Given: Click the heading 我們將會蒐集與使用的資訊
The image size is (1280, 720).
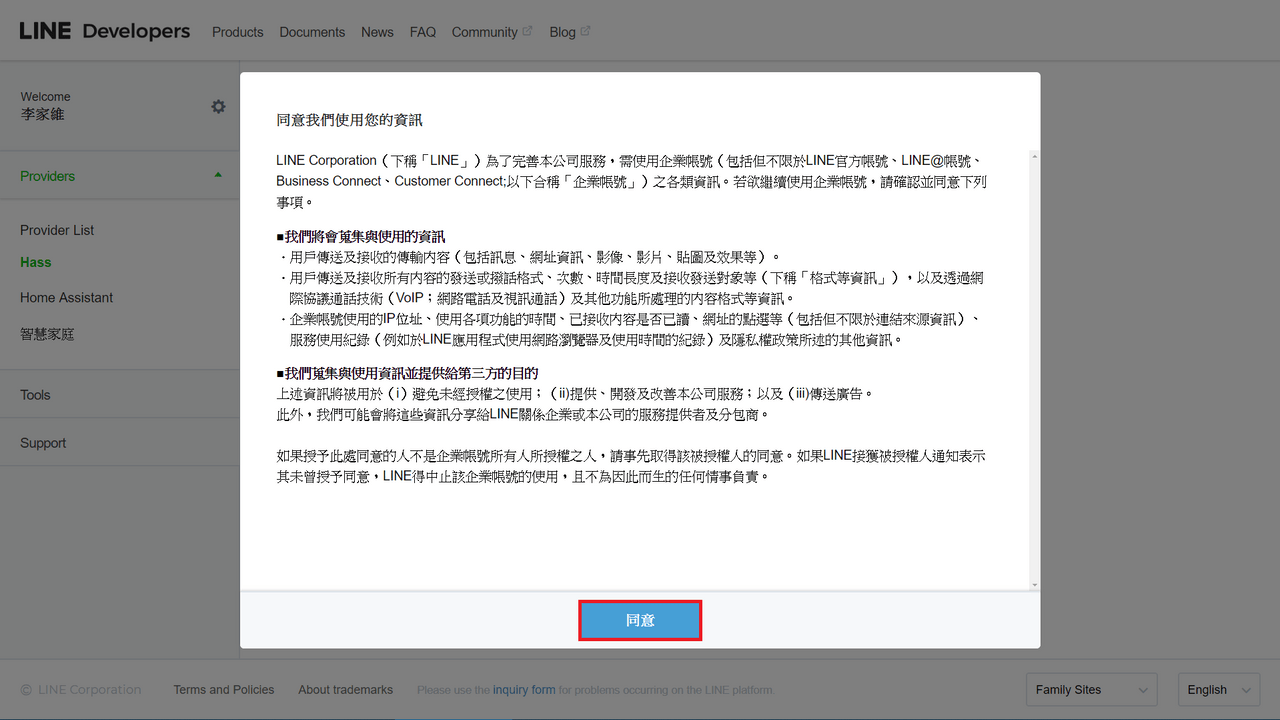Looking at the screenshot, I should pos(361,237).
